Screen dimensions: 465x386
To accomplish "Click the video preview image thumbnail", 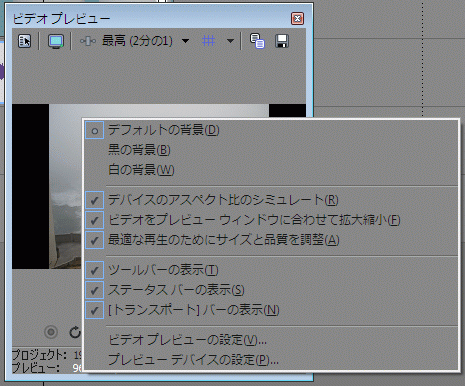I will coord(65,186).
